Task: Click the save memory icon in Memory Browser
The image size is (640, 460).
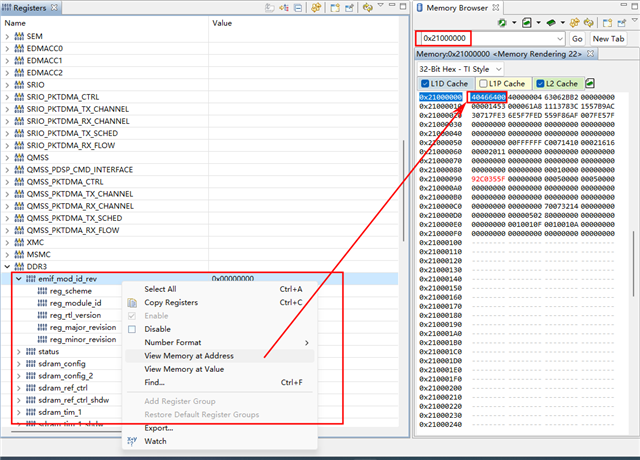Action: (527, 23)
